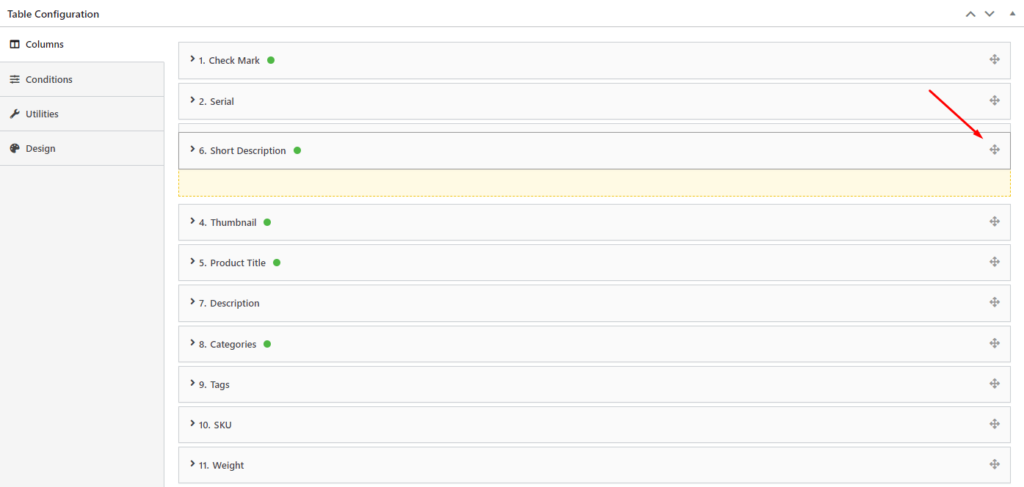Click drag handle for Check Mark row
This screenshot has width=1024, height=487.
(x=994, y=60)
